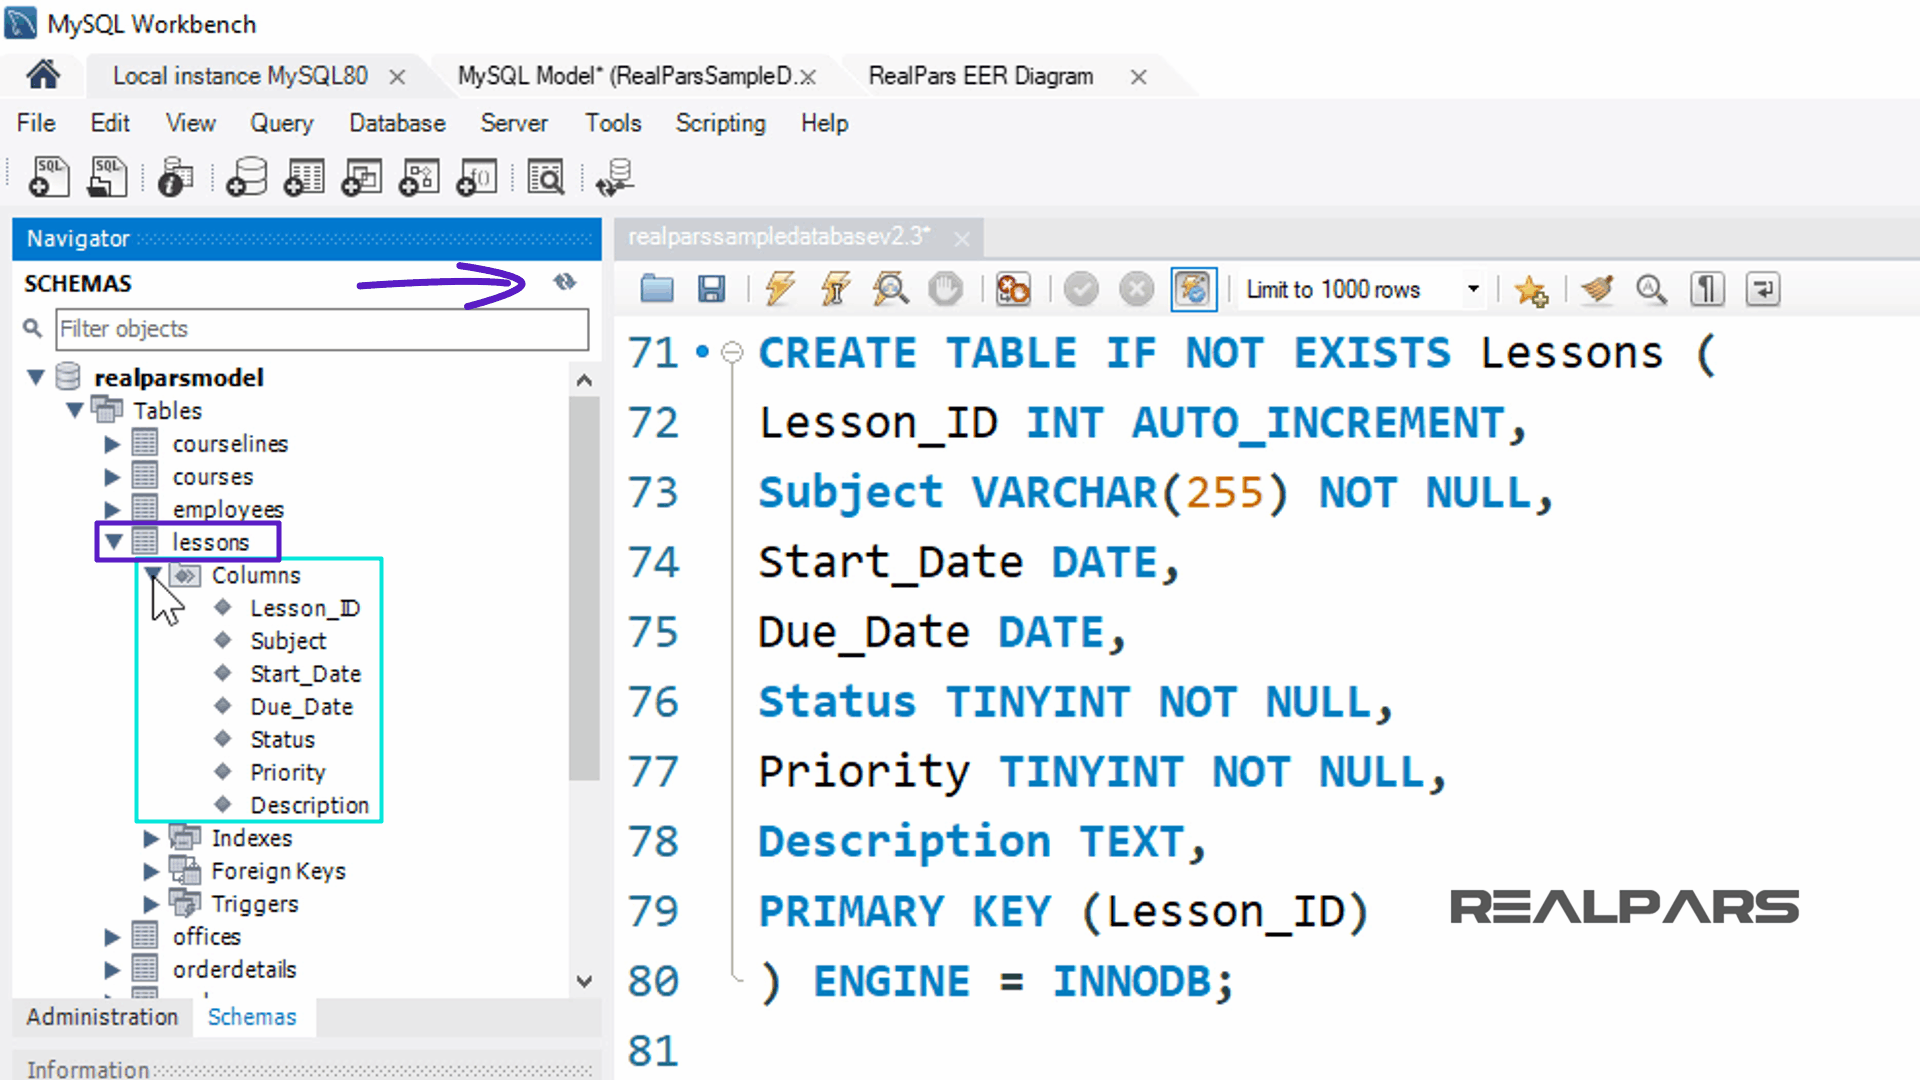Run Explain plan for statement

coord(890,290)
